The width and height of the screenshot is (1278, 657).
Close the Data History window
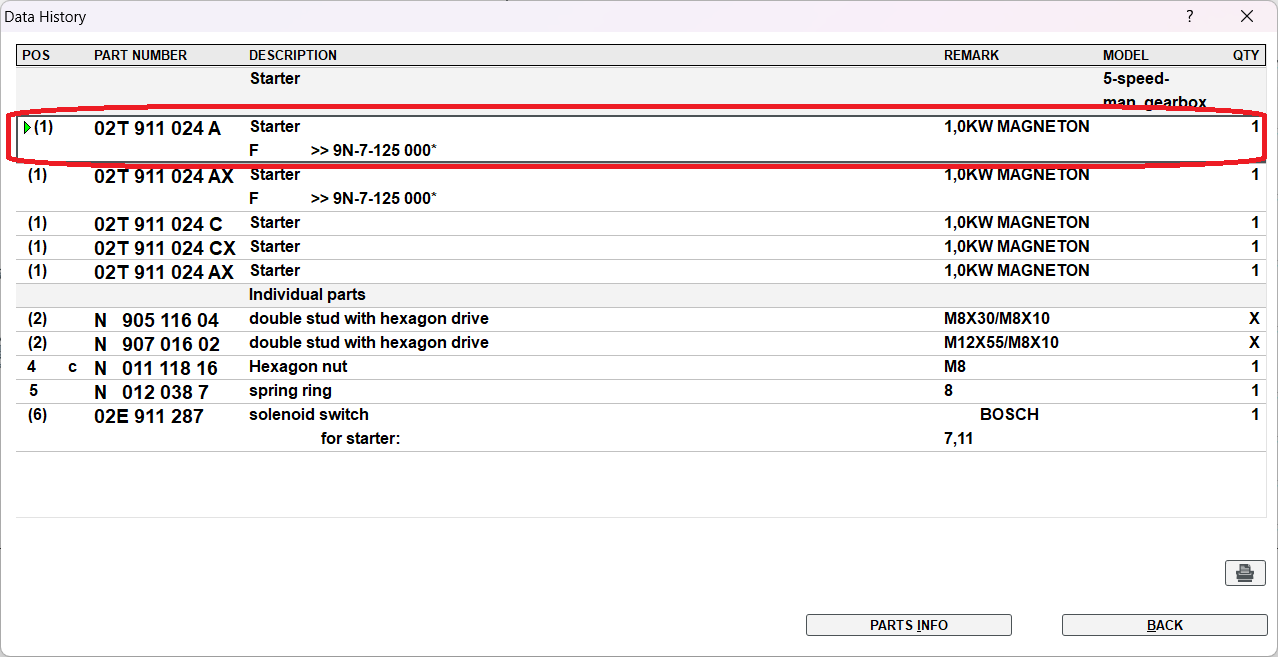click(x=1247, y=16)
